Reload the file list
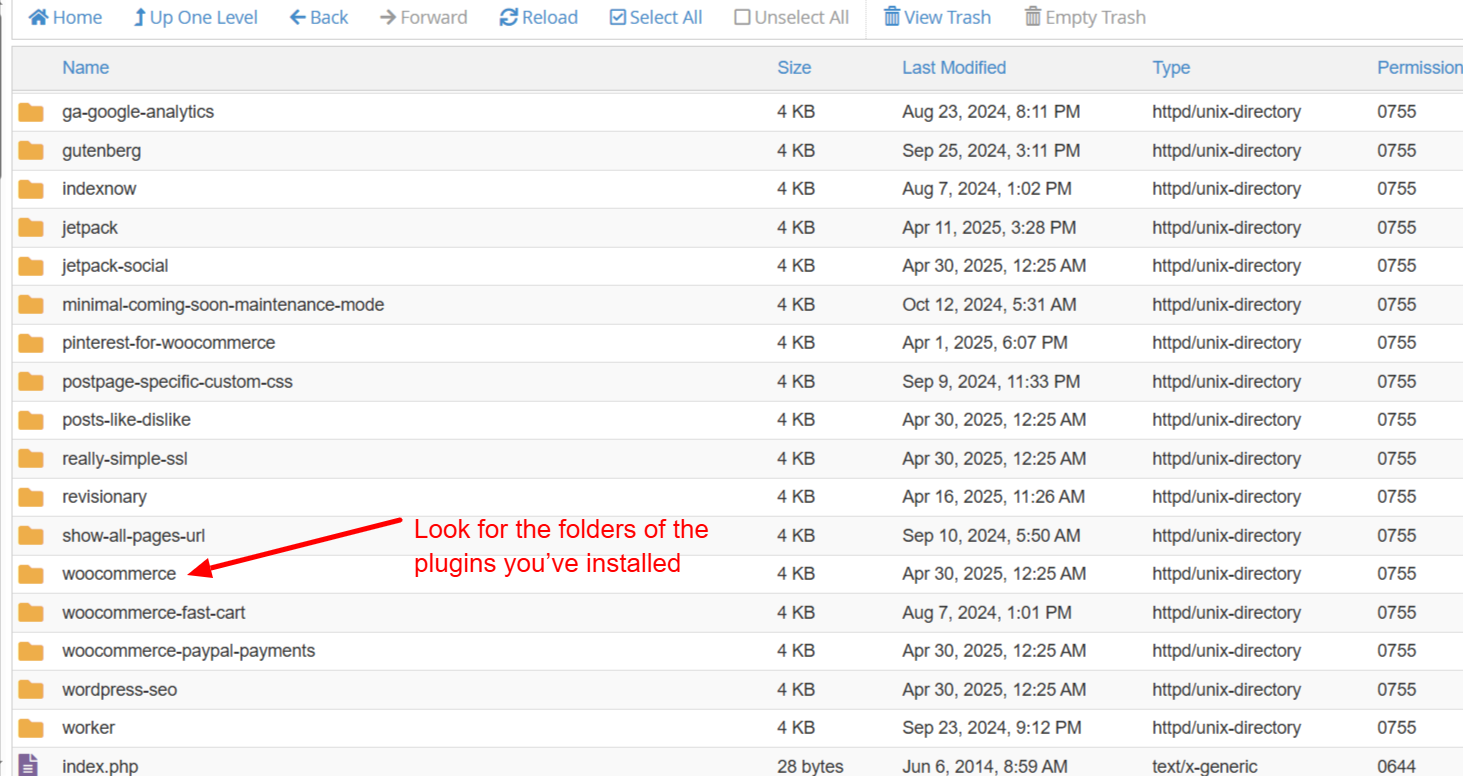The image size is (1463, 776). coord(539,17)
